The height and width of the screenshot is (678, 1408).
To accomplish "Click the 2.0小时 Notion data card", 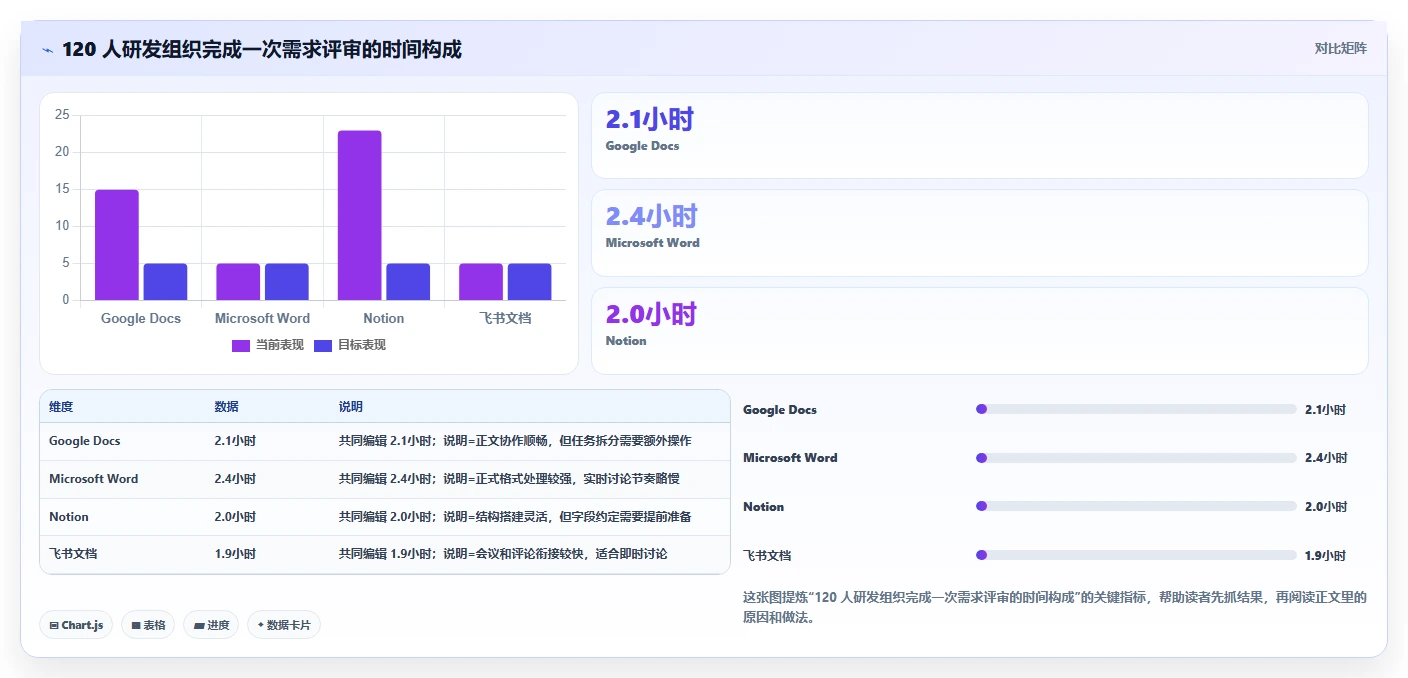I will 979,331.
